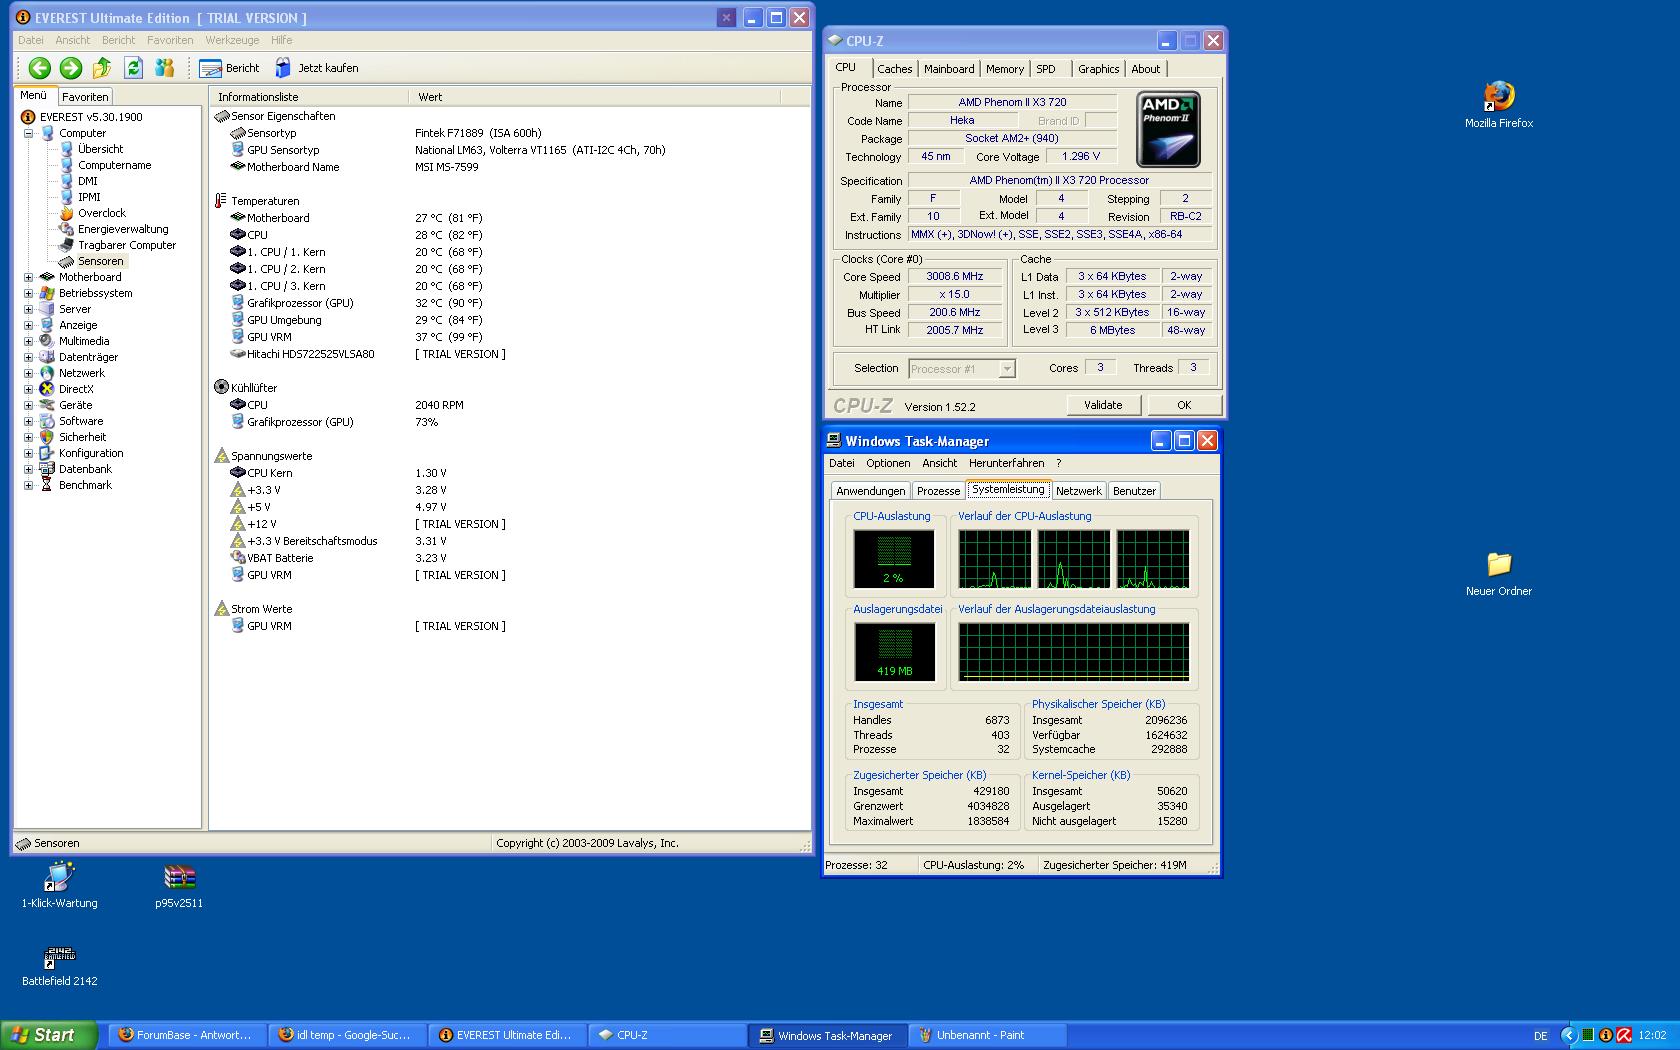The height and width of the screenshot is (1050, 1680).
Task: Open EVEREST Hilfe menu
Action: click(281, 40)
